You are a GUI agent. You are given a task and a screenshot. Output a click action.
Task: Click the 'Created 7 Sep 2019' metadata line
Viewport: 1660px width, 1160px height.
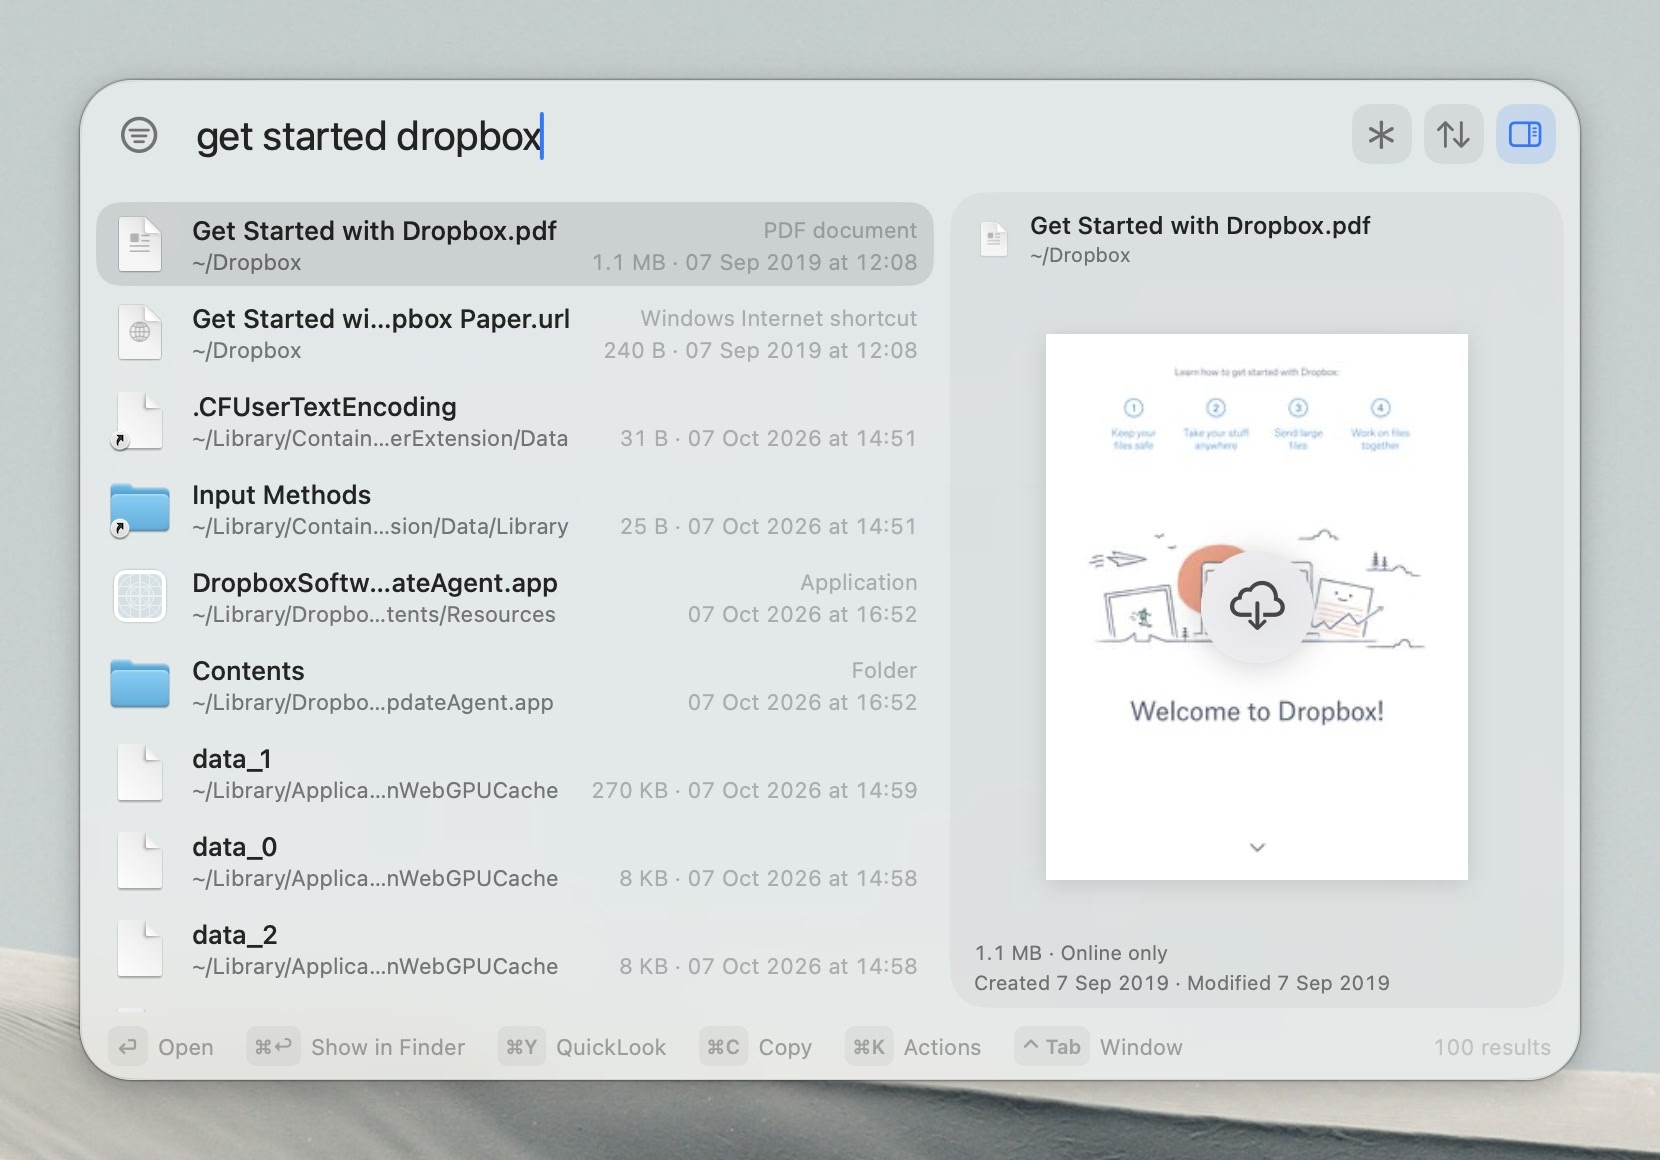coord(1182,983)
